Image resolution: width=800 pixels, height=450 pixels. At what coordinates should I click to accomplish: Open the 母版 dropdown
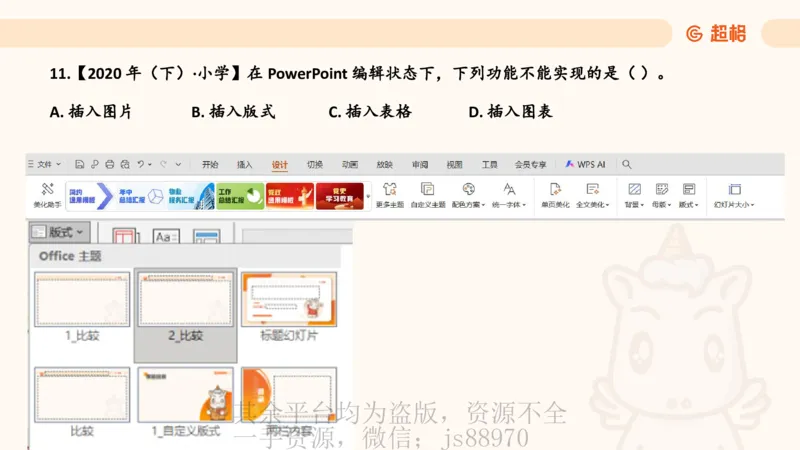(662, 195)
